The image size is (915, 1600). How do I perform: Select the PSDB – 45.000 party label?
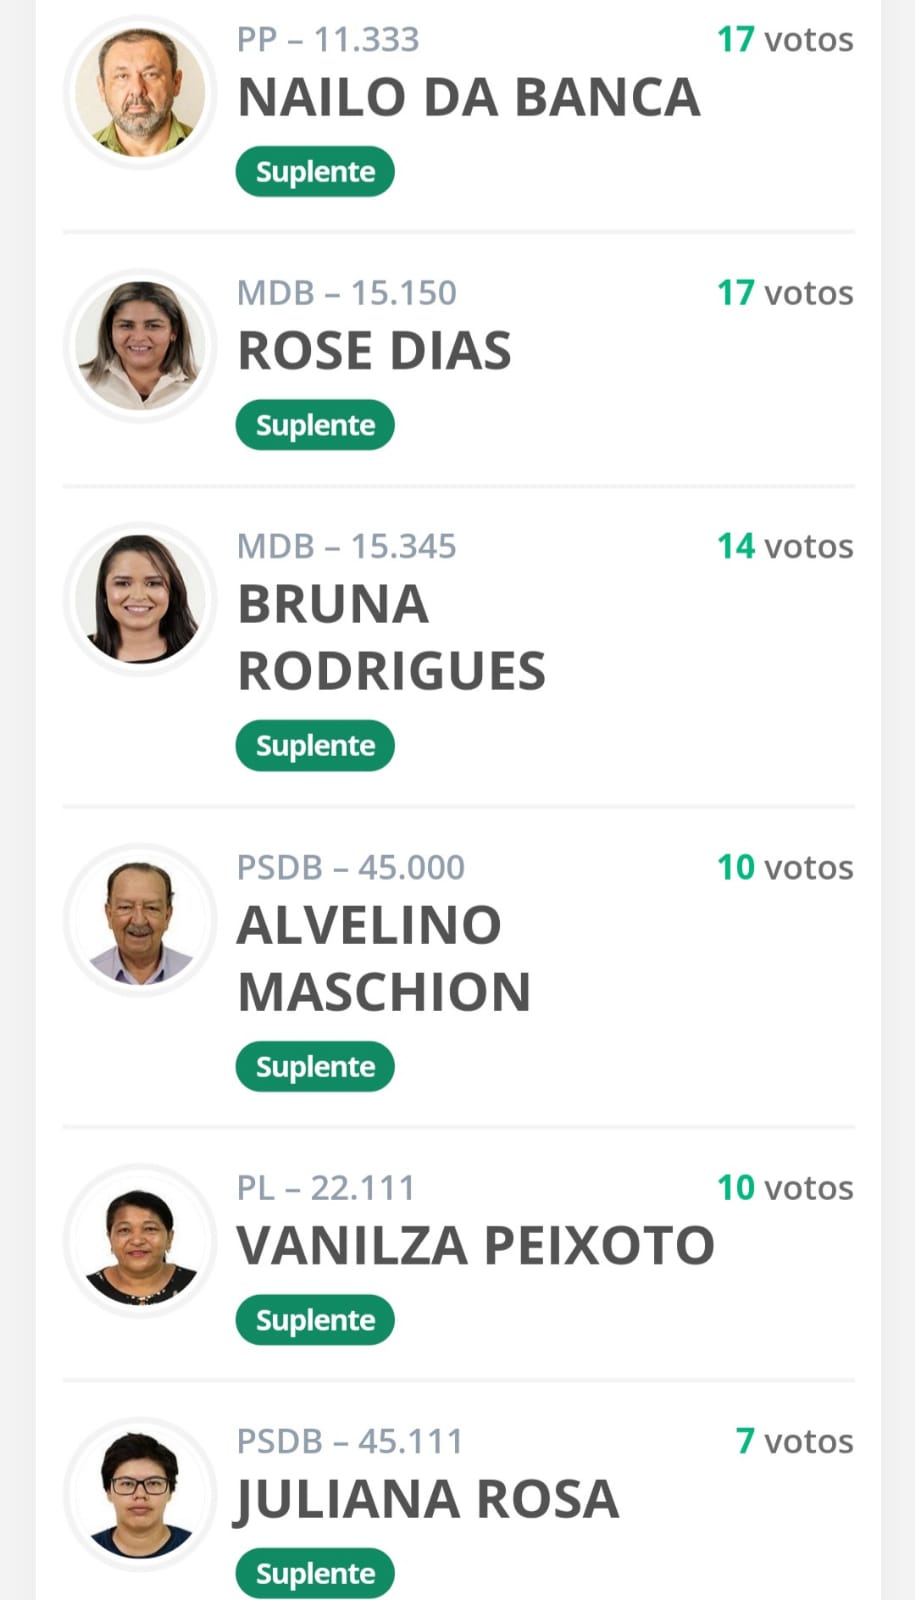coord(350,867)
